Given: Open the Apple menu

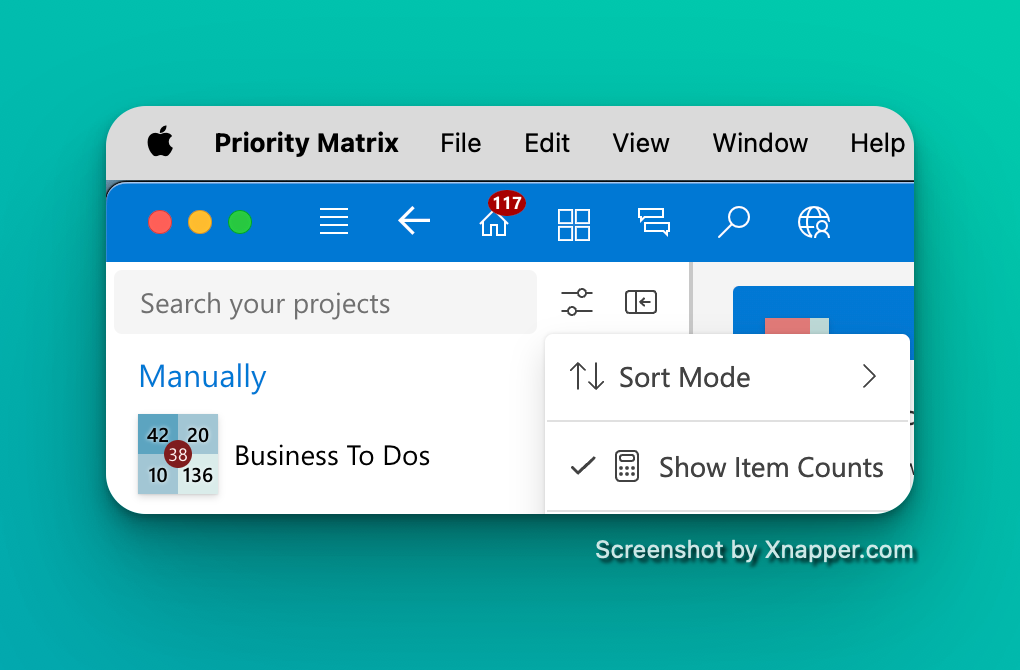Looking at the screenshot, I should (x=160, y=143).
